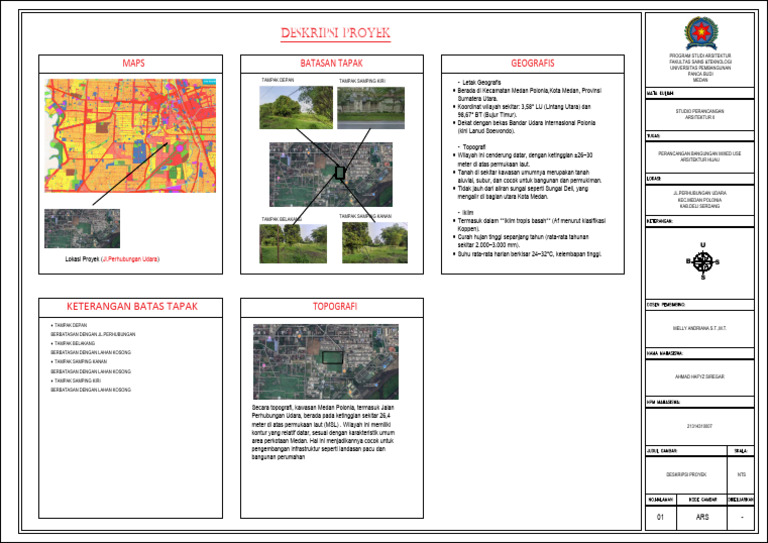Click the Iklim subheading in Geografis panel
This screenshot has width=768, height=543.
(x=468, y=213)
